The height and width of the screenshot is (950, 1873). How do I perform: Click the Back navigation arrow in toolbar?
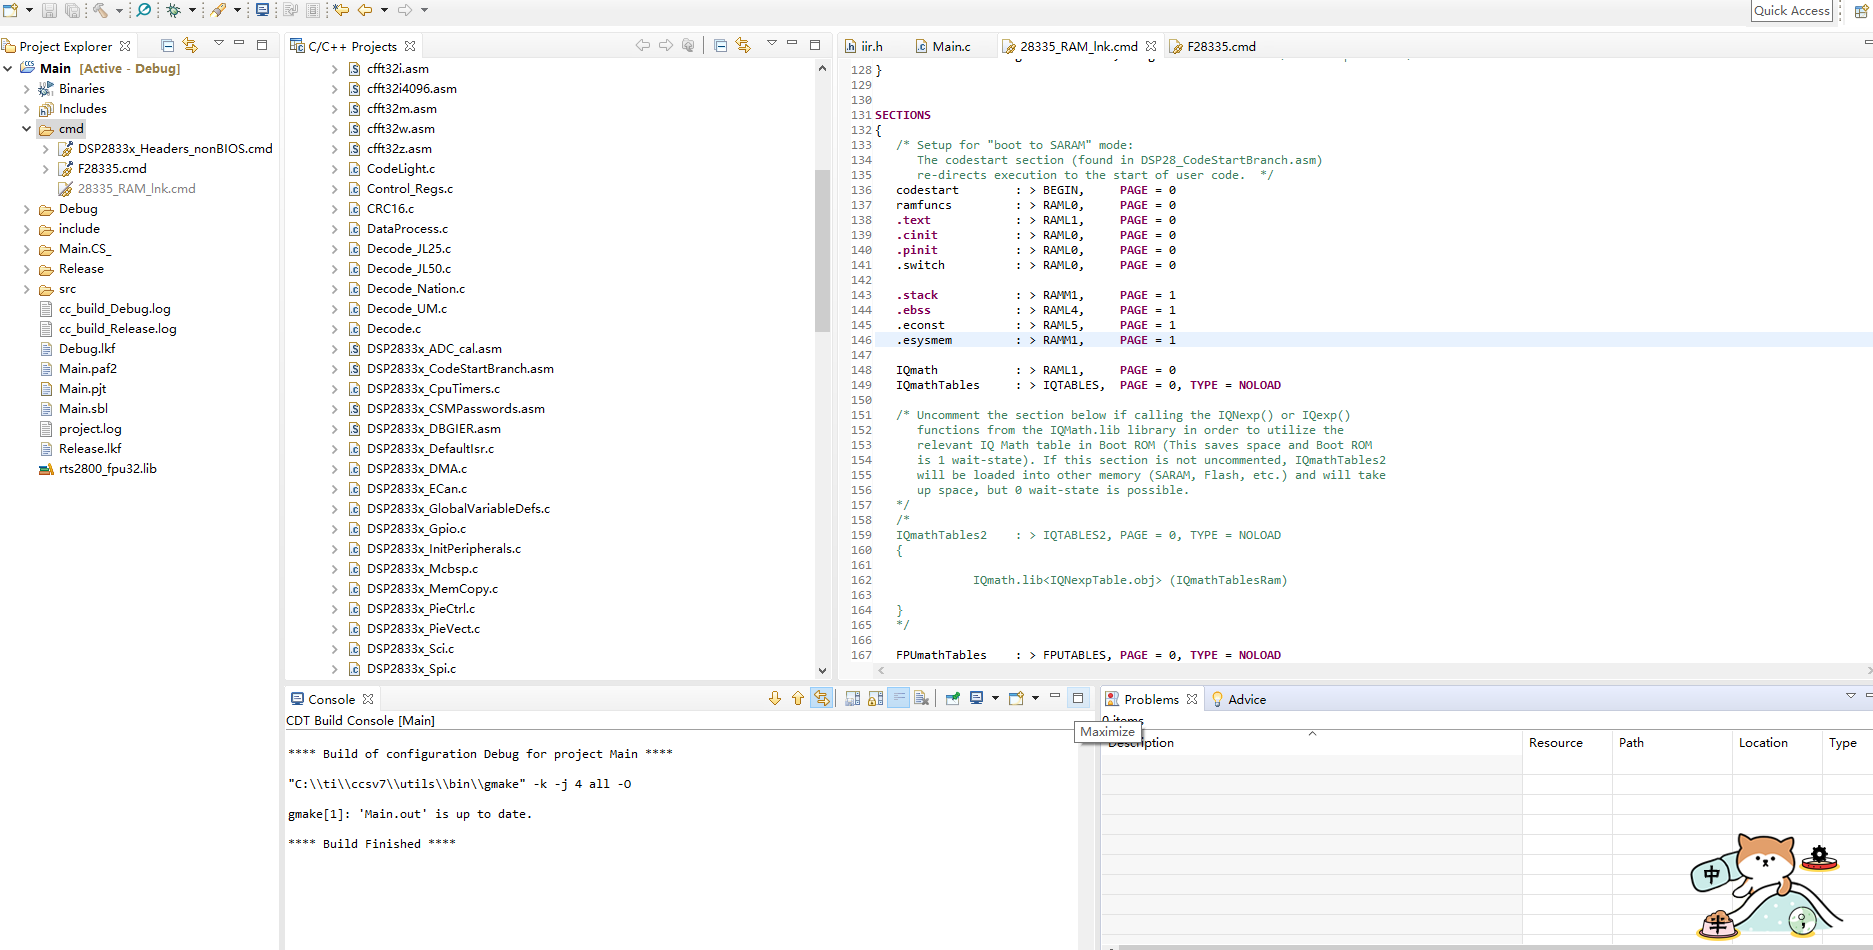365,10
